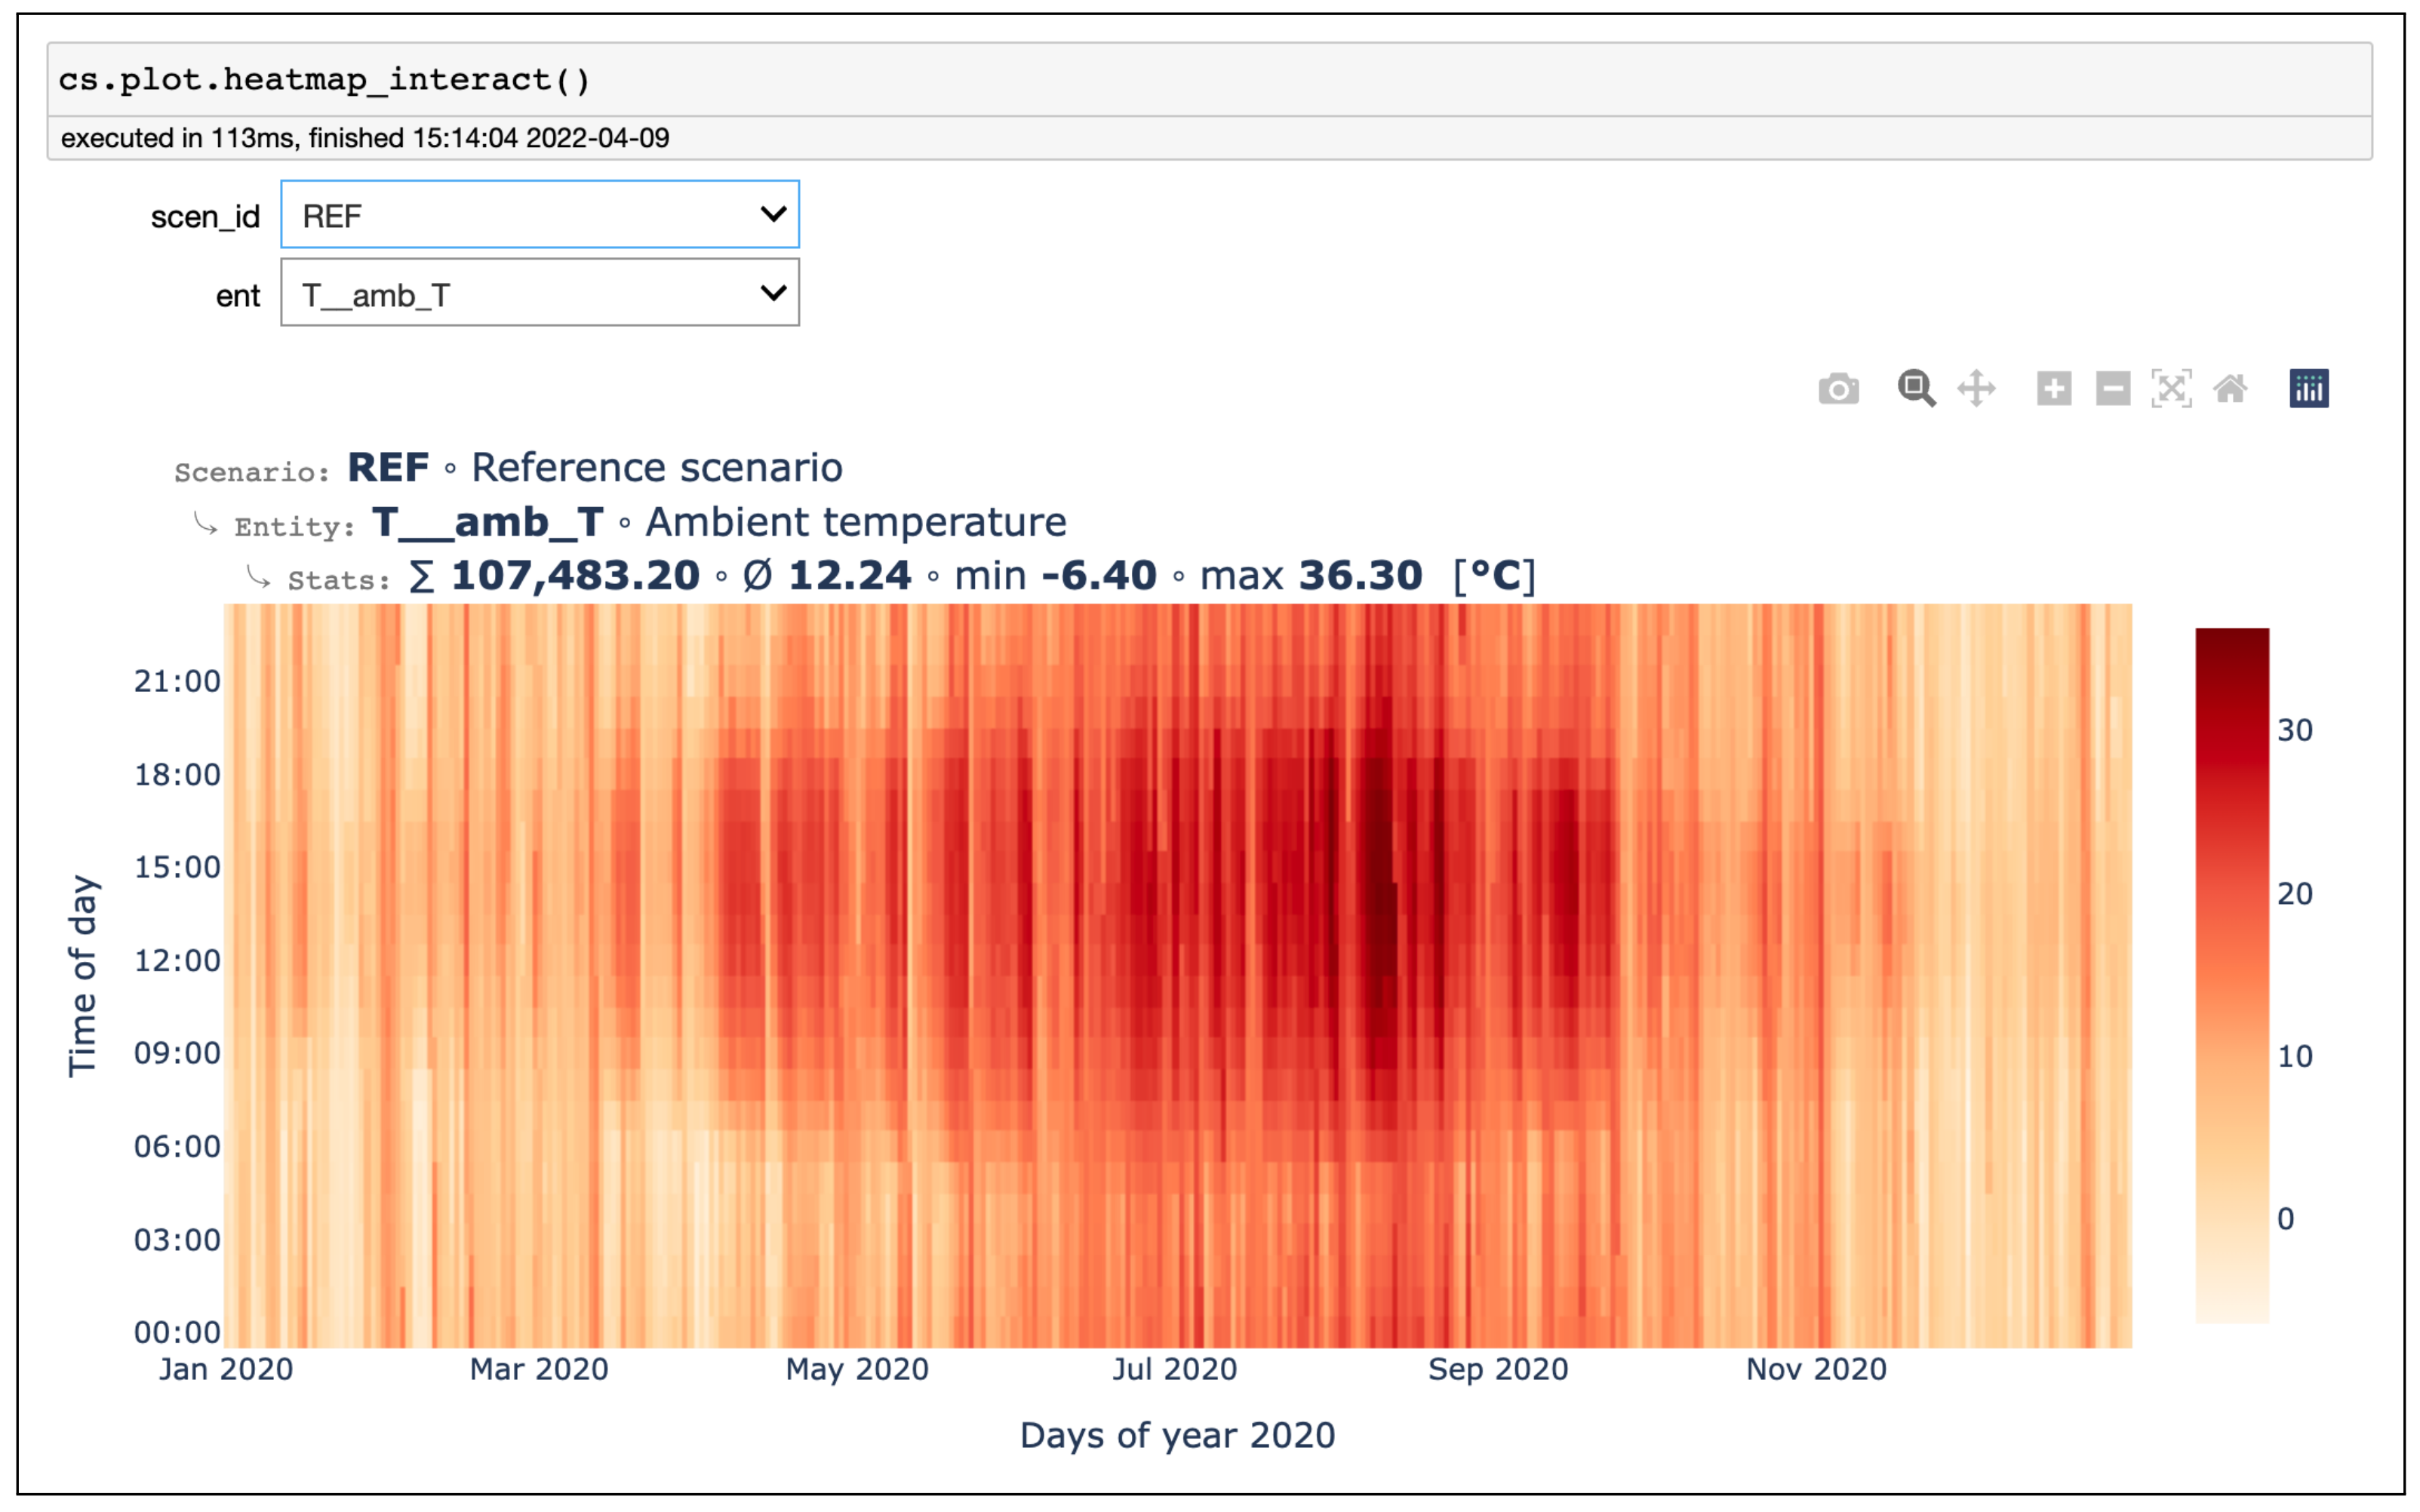Click the Zoom in plus button
Screen dimensions: 2420x1512
[2054, 388]
